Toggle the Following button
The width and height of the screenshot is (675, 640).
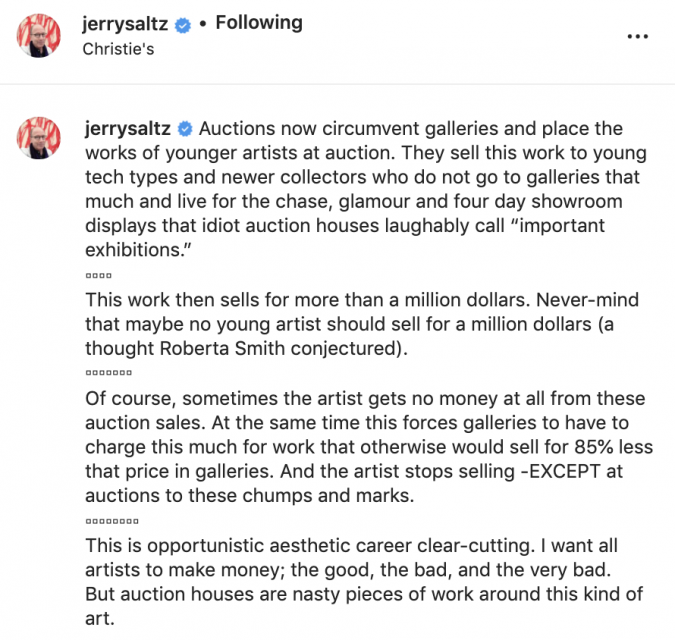259,23
